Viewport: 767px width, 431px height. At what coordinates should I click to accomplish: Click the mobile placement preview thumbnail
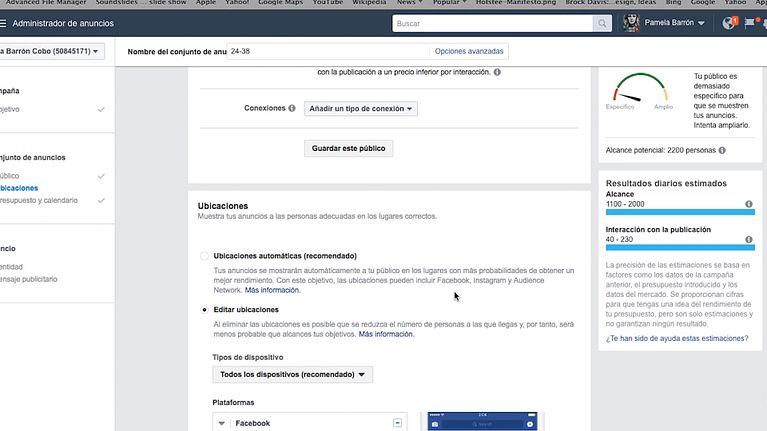pyautogui.click(x=482, y=422)
